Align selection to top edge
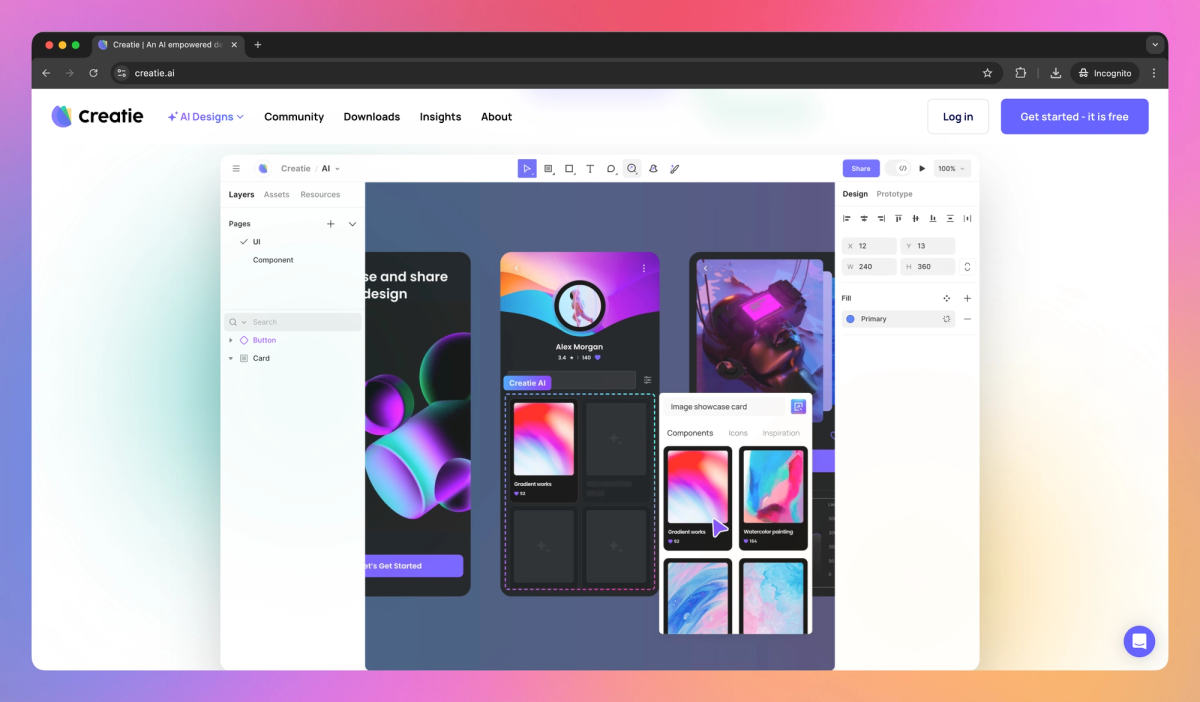This screenshot has height=702, width=1200. point(898,218)
